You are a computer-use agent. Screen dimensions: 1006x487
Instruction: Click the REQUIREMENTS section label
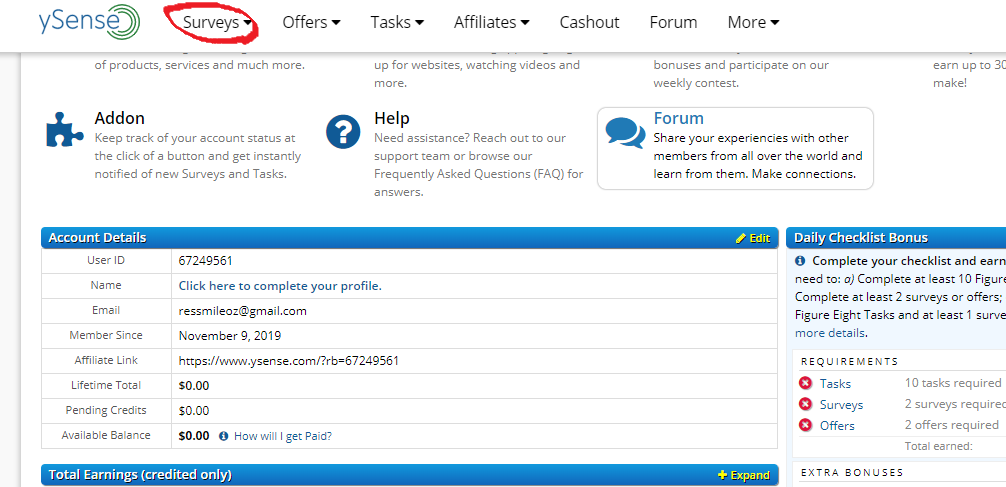point(849,362)
